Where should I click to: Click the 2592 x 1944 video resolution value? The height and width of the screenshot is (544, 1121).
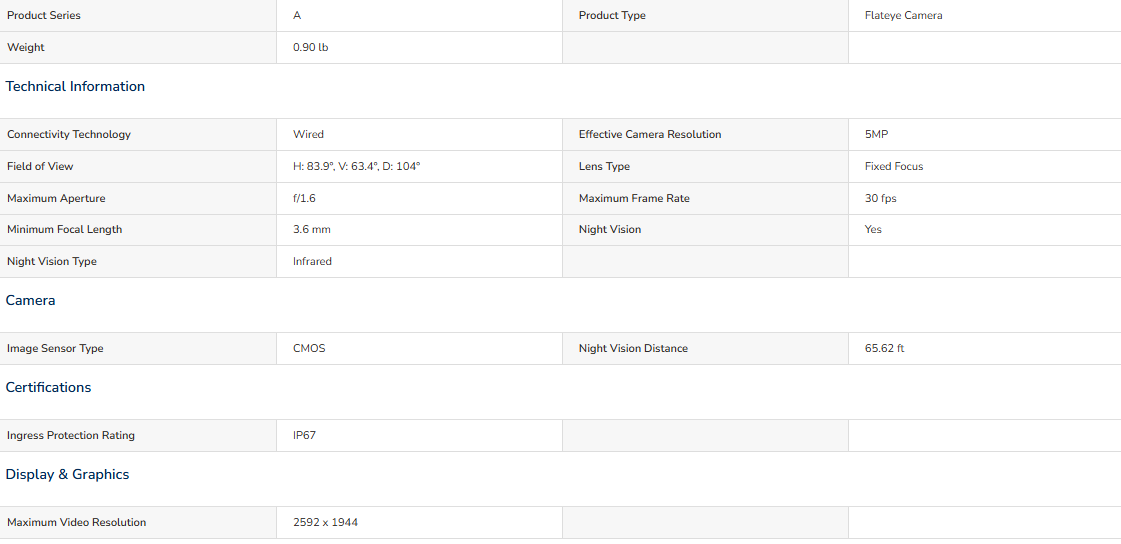325,523
